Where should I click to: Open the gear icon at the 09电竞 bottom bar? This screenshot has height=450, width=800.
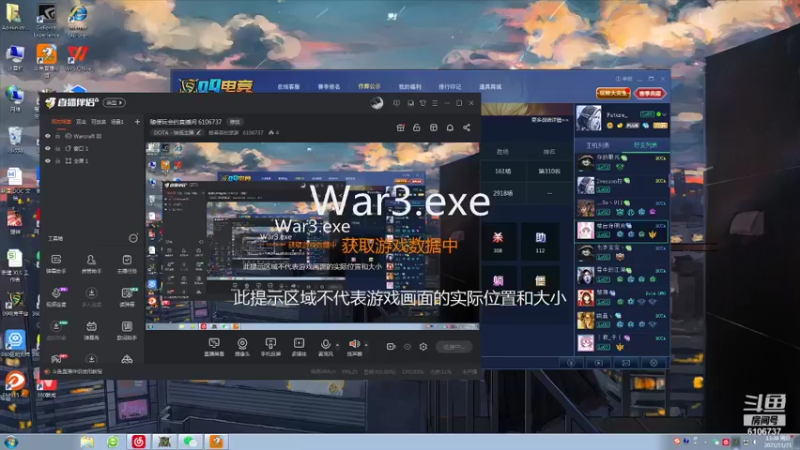(x=654, y=363)
